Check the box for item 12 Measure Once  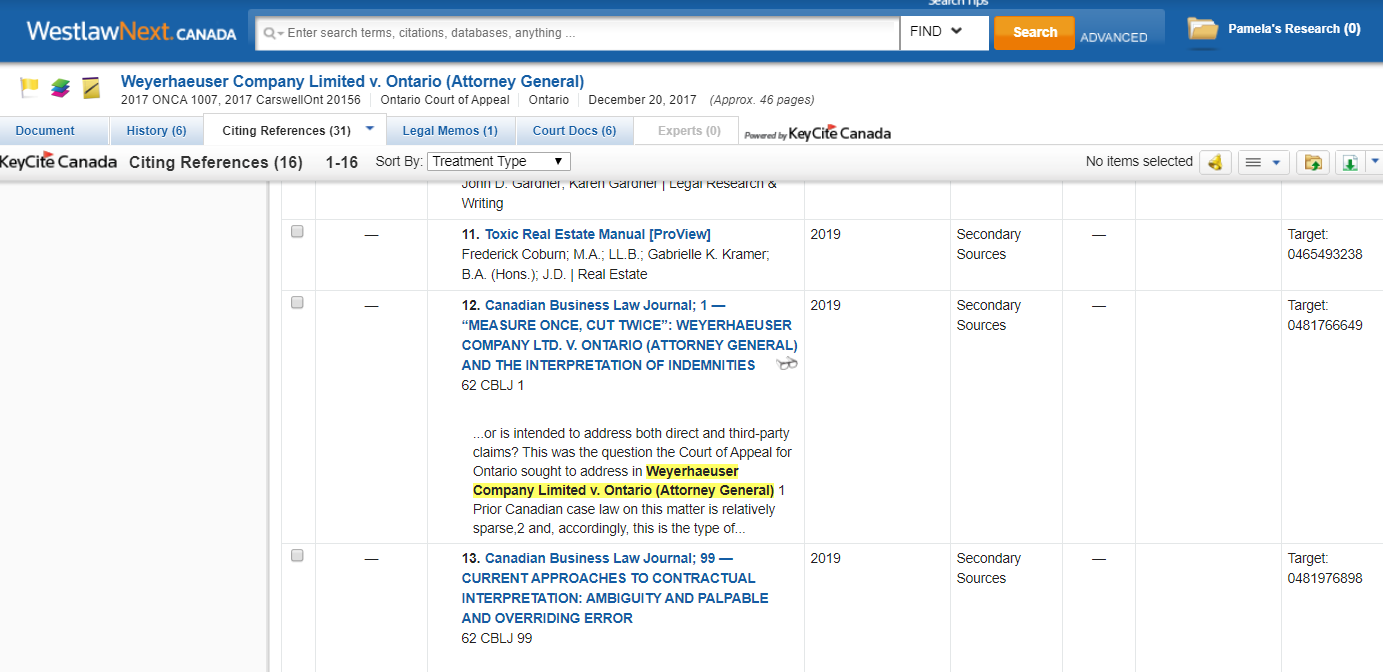pyautogui.click(x=297, y=302)
